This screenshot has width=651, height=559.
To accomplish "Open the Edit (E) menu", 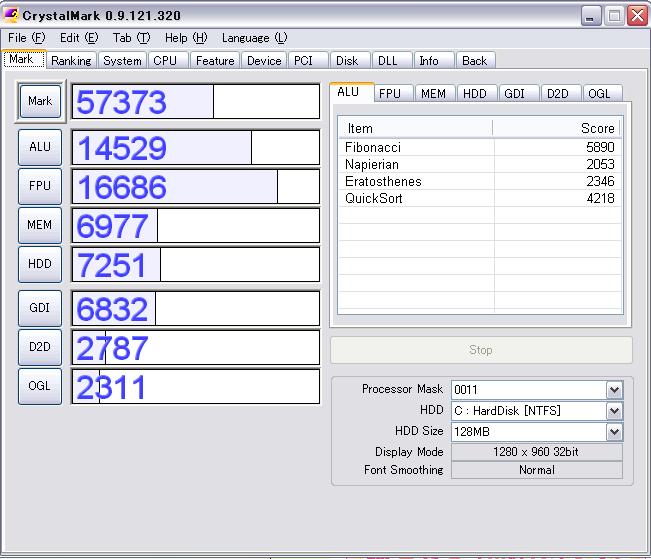I will (x=79, y=38).
